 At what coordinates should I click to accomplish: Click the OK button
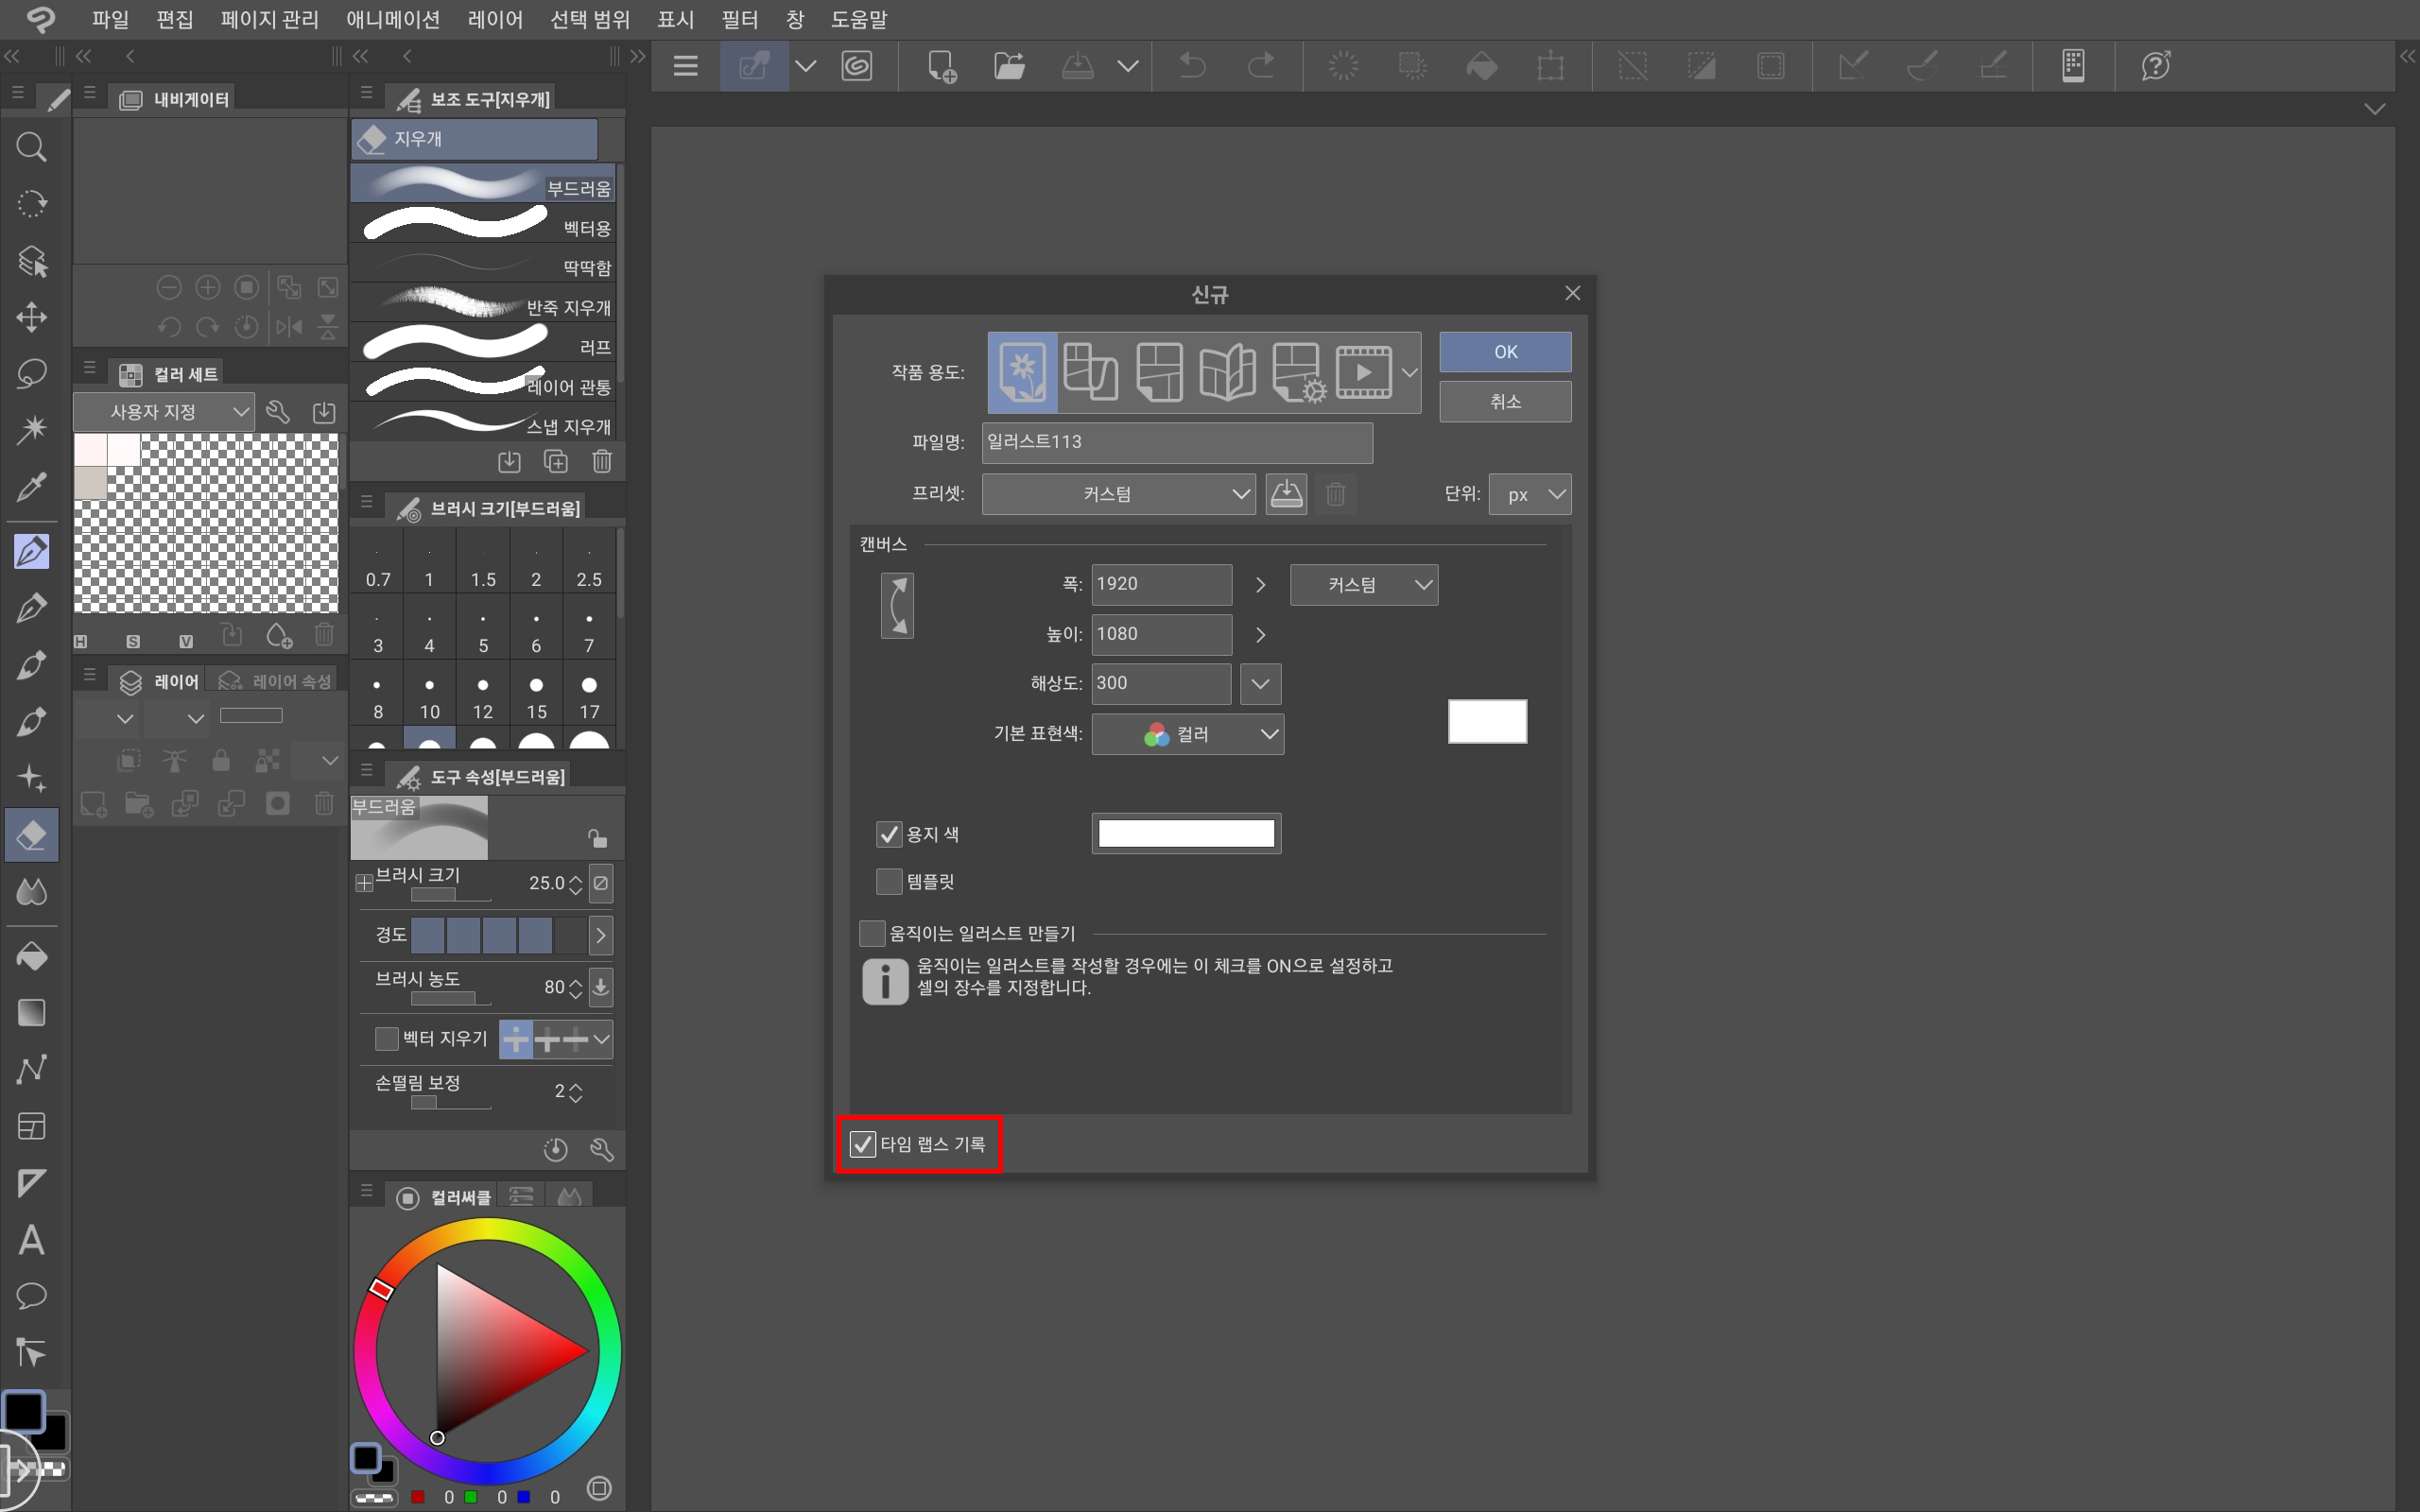click(x=1505, y=352)
